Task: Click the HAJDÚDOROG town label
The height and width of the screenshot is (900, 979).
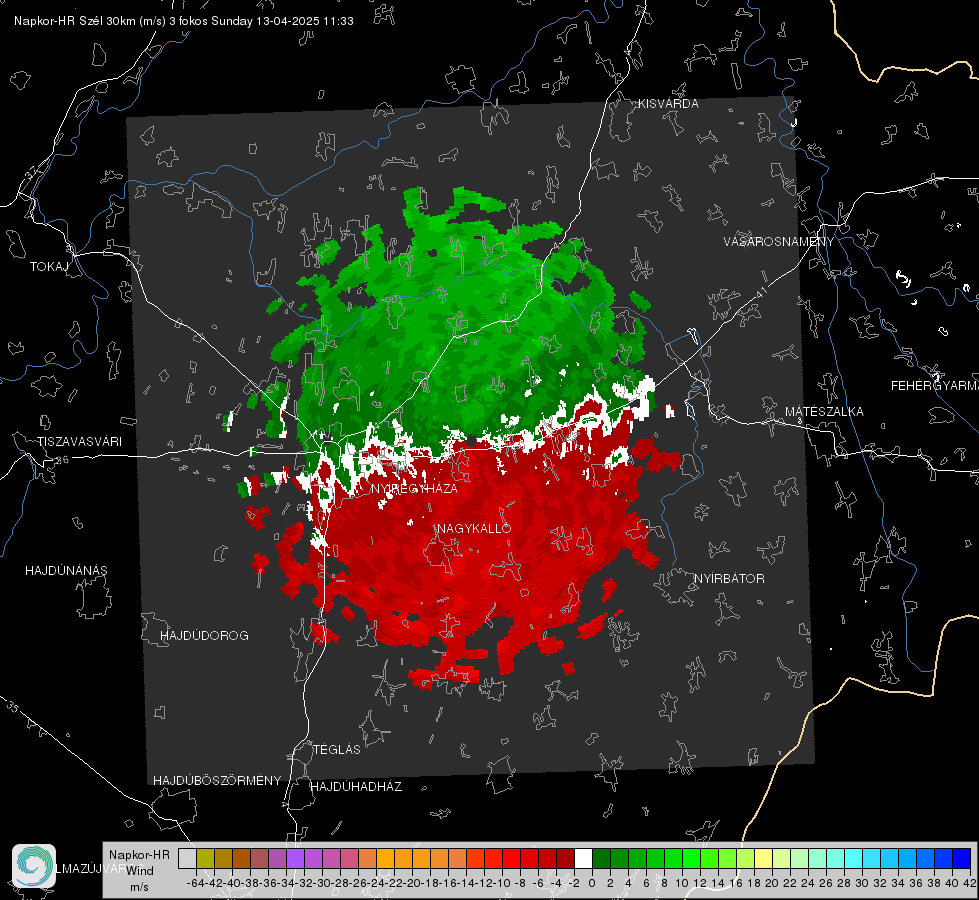Action: tap(204, 635)
